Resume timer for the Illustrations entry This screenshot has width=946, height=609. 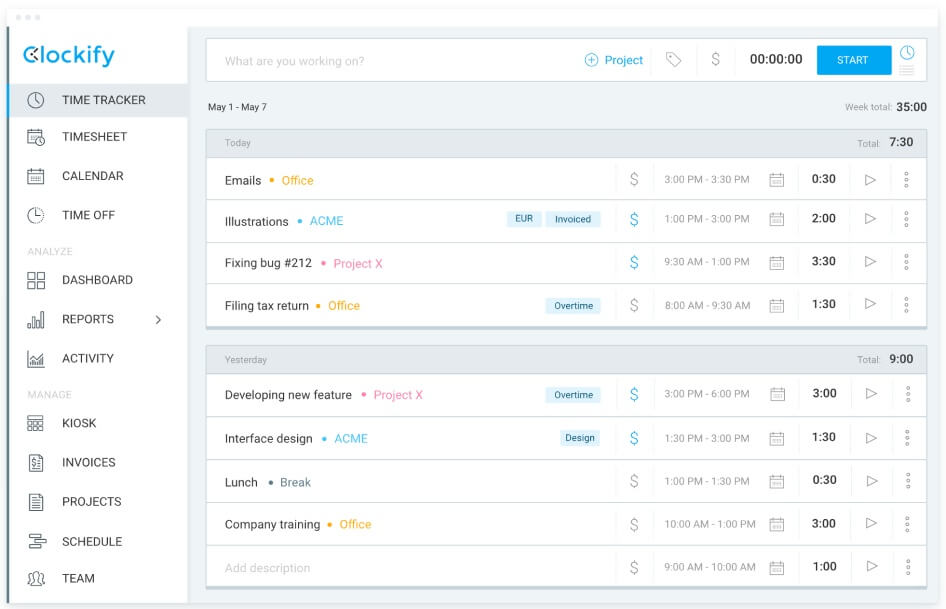870,219
